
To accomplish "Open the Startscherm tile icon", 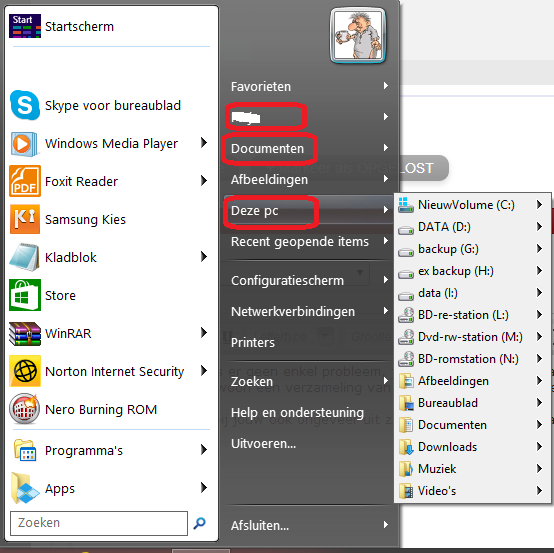I will [x=25, y=26].
